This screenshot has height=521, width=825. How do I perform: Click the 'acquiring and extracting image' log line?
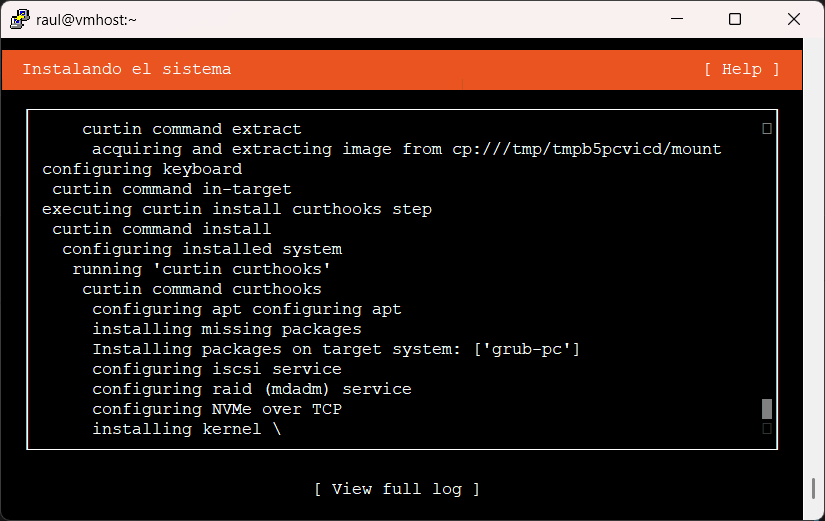point(406,149)
